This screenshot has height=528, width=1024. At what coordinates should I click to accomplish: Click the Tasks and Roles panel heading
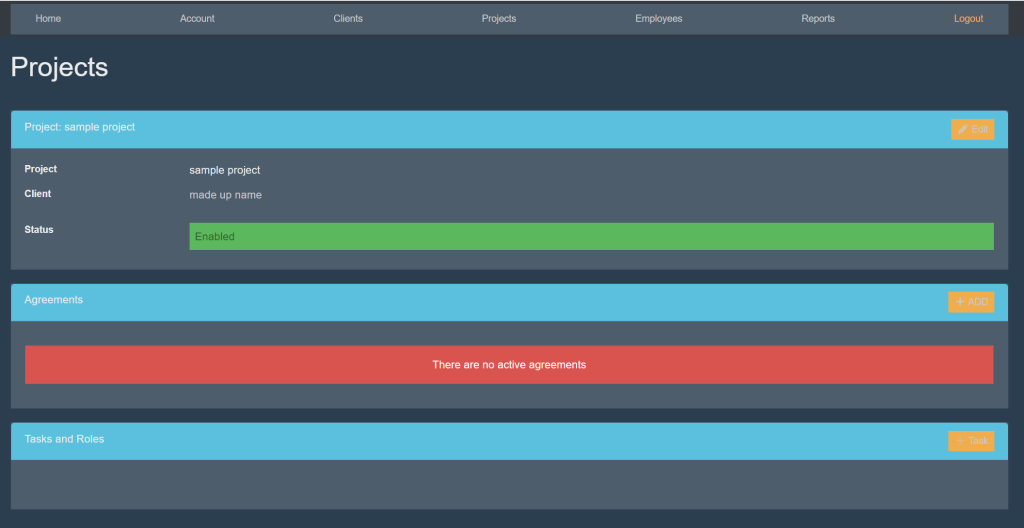pyautogui.click(x=64, y=439)
